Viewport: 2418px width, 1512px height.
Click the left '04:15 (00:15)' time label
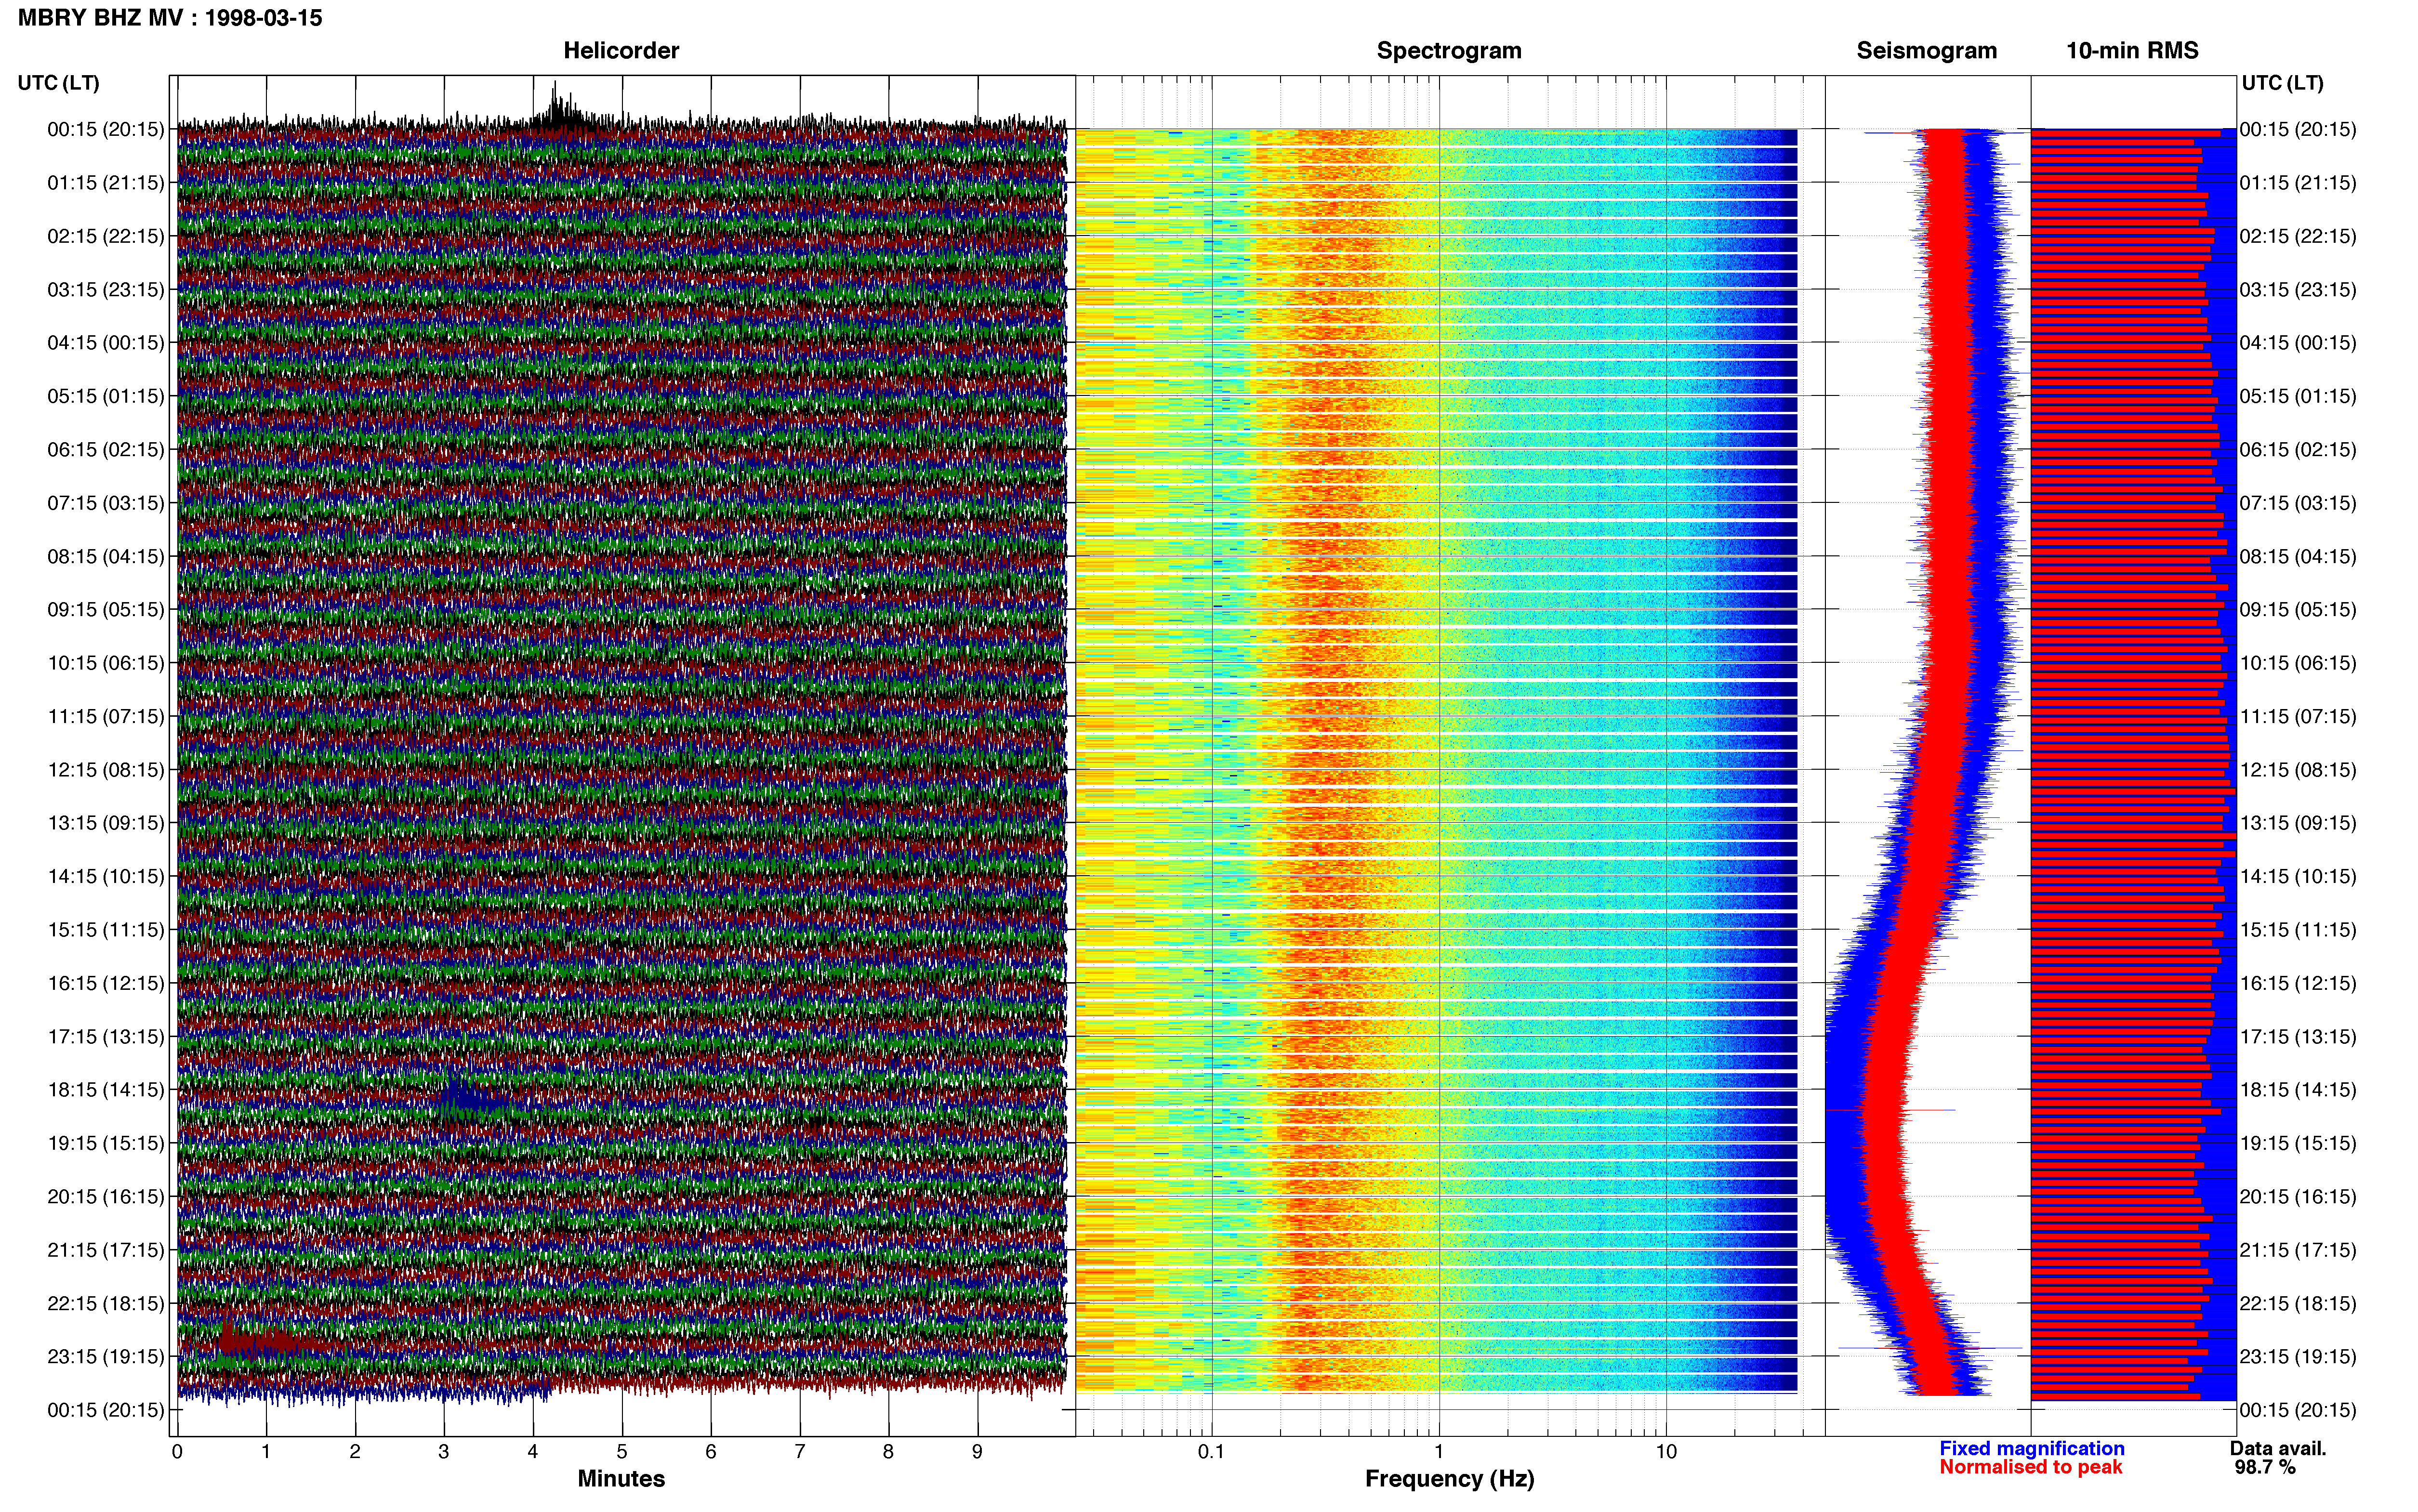(105, 343)
